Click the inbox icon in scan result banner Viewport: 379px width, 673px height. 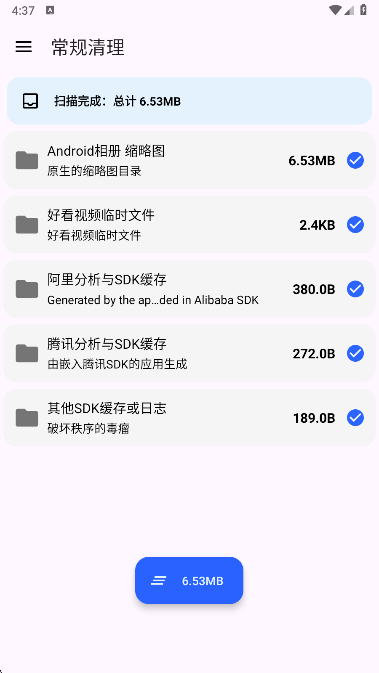30,101
